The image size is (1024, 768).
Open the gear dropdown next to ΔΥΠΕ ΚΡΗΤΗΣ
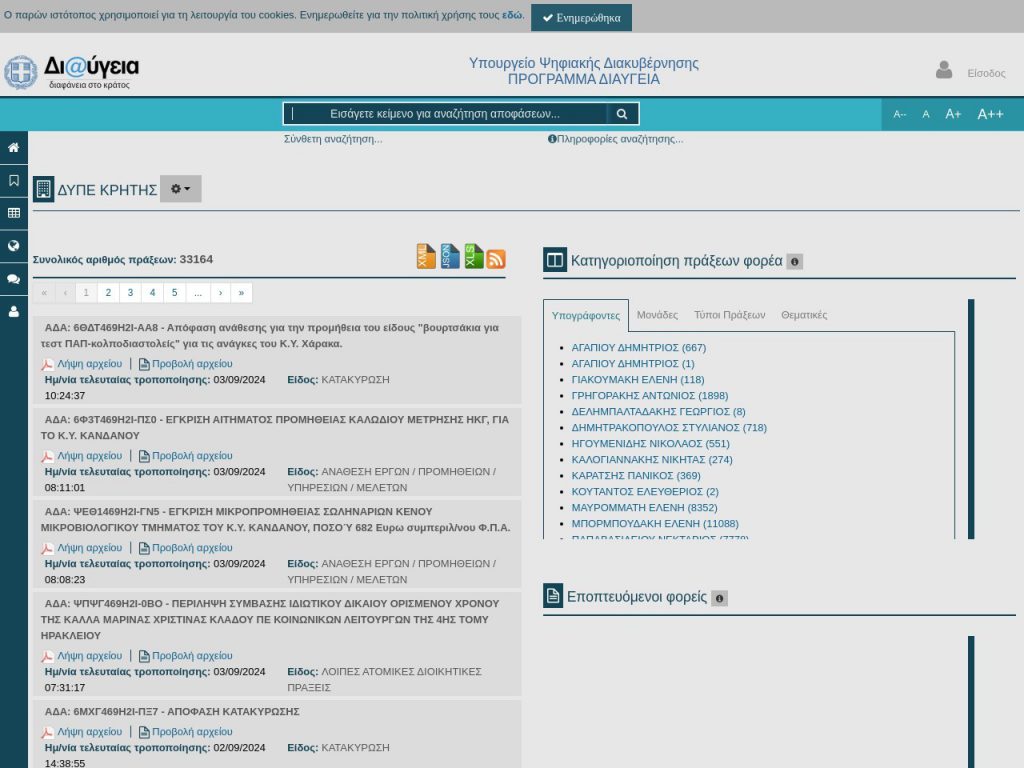(181, 189)
